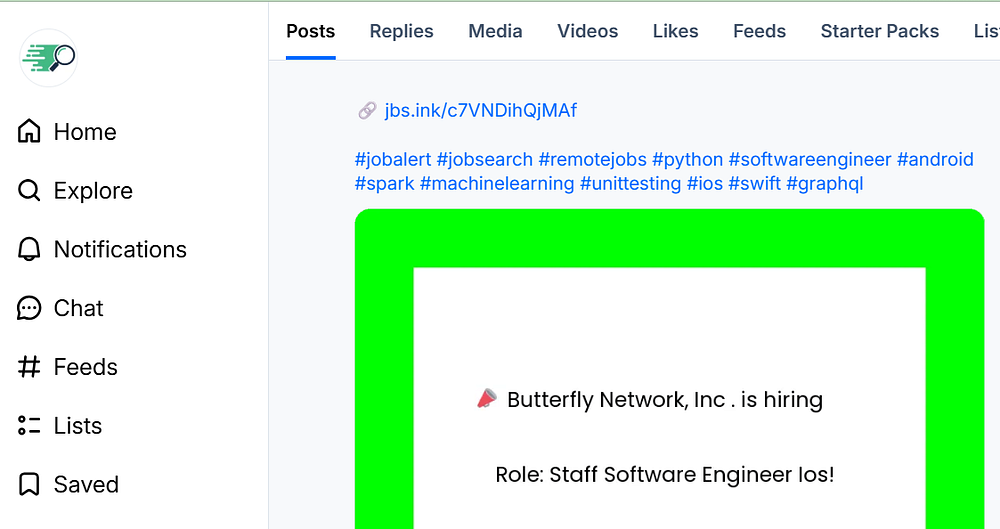Image resolution: width=1000 pixels, height=529 pixels.
Task: Go to Home in sidebar
Action: 85,132
